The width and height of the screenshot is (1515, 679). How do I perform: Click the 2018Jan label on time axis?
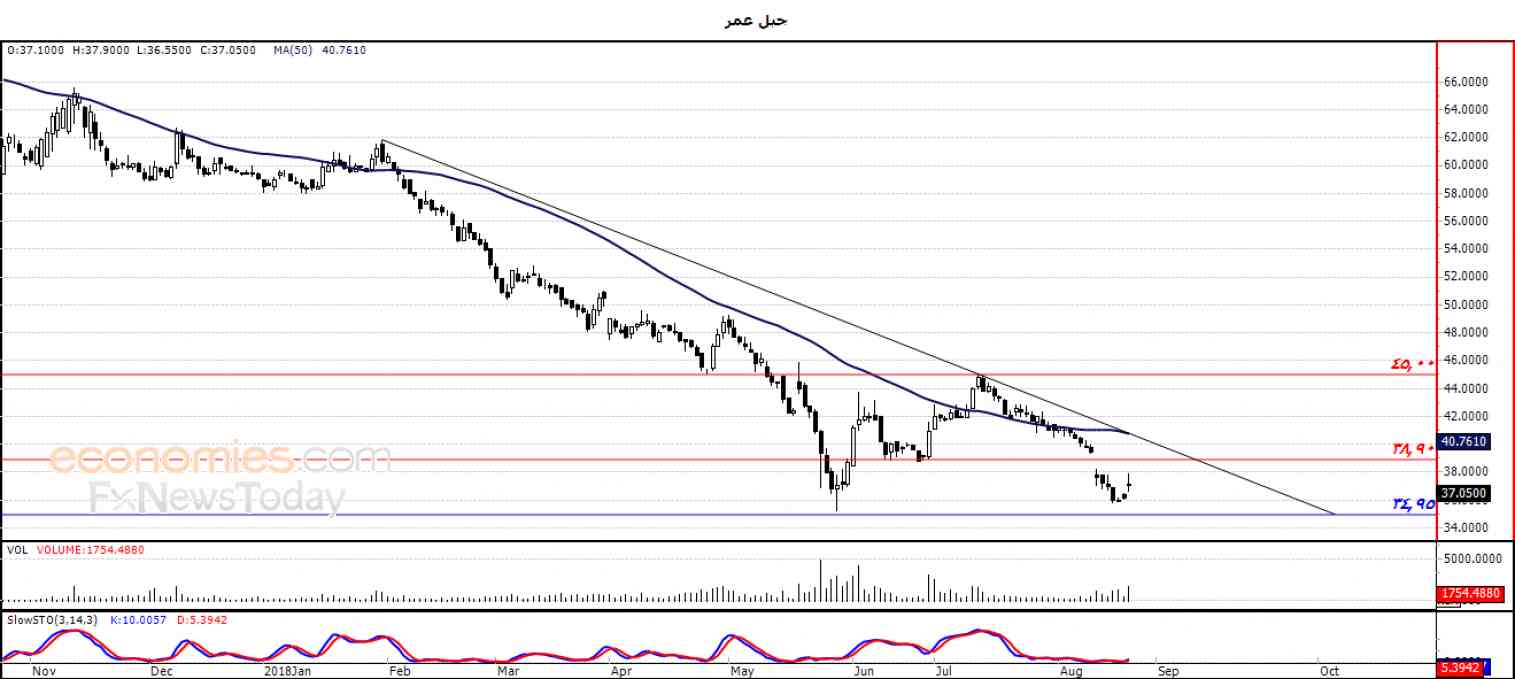pyautogui.click(x=288, y=670)
